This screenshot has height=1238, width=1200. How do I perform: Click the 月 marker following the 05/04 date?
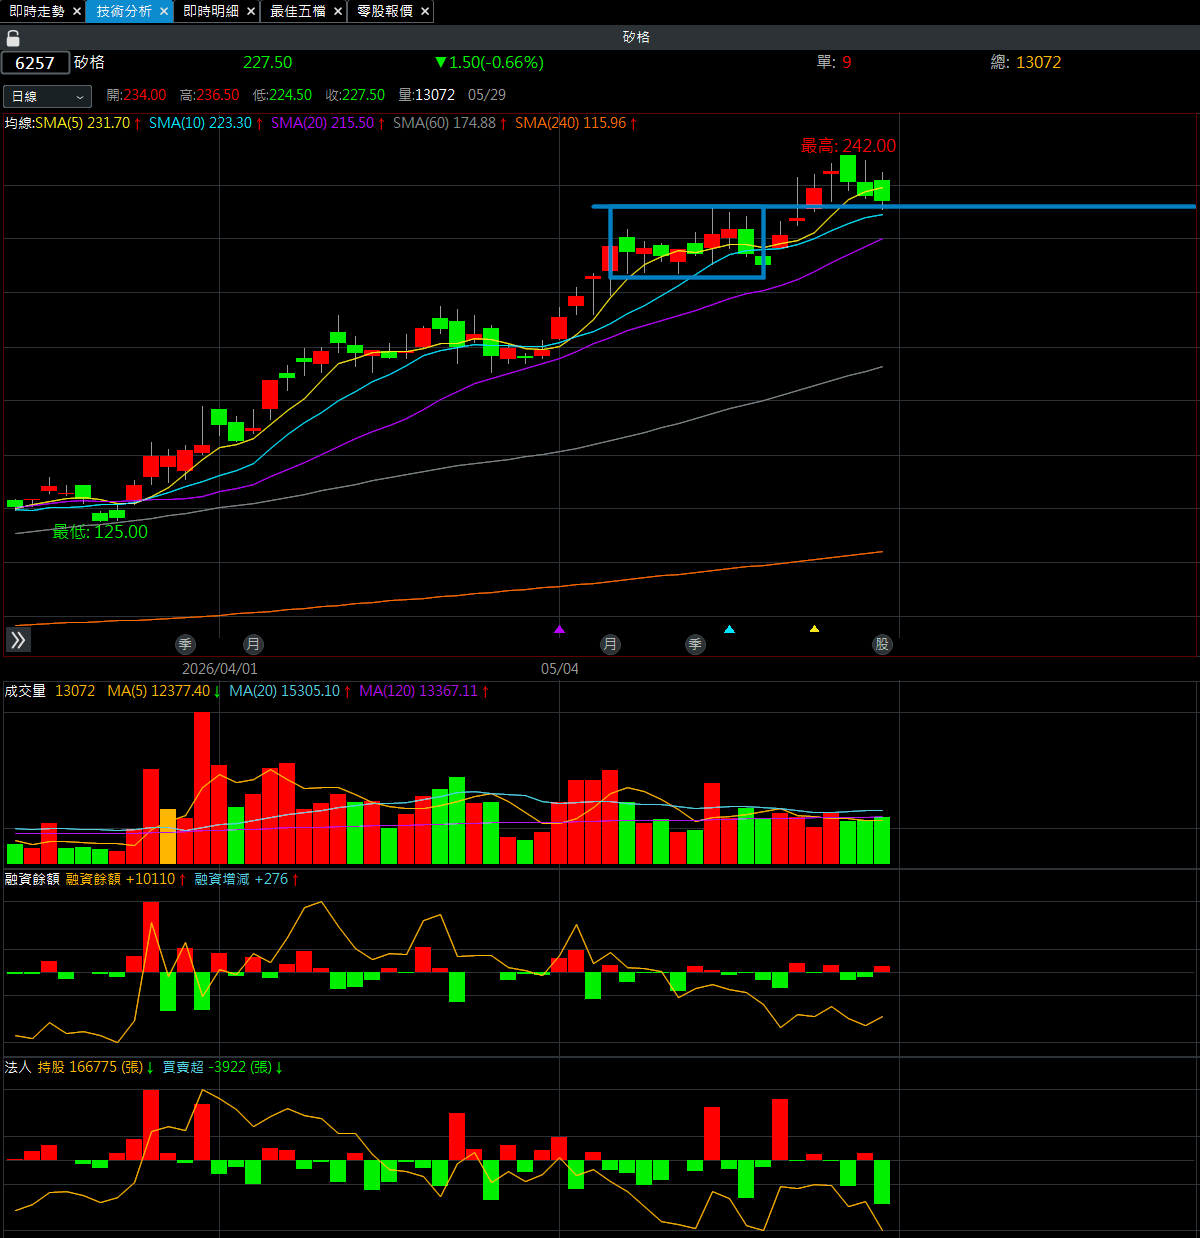coord(610,645)
